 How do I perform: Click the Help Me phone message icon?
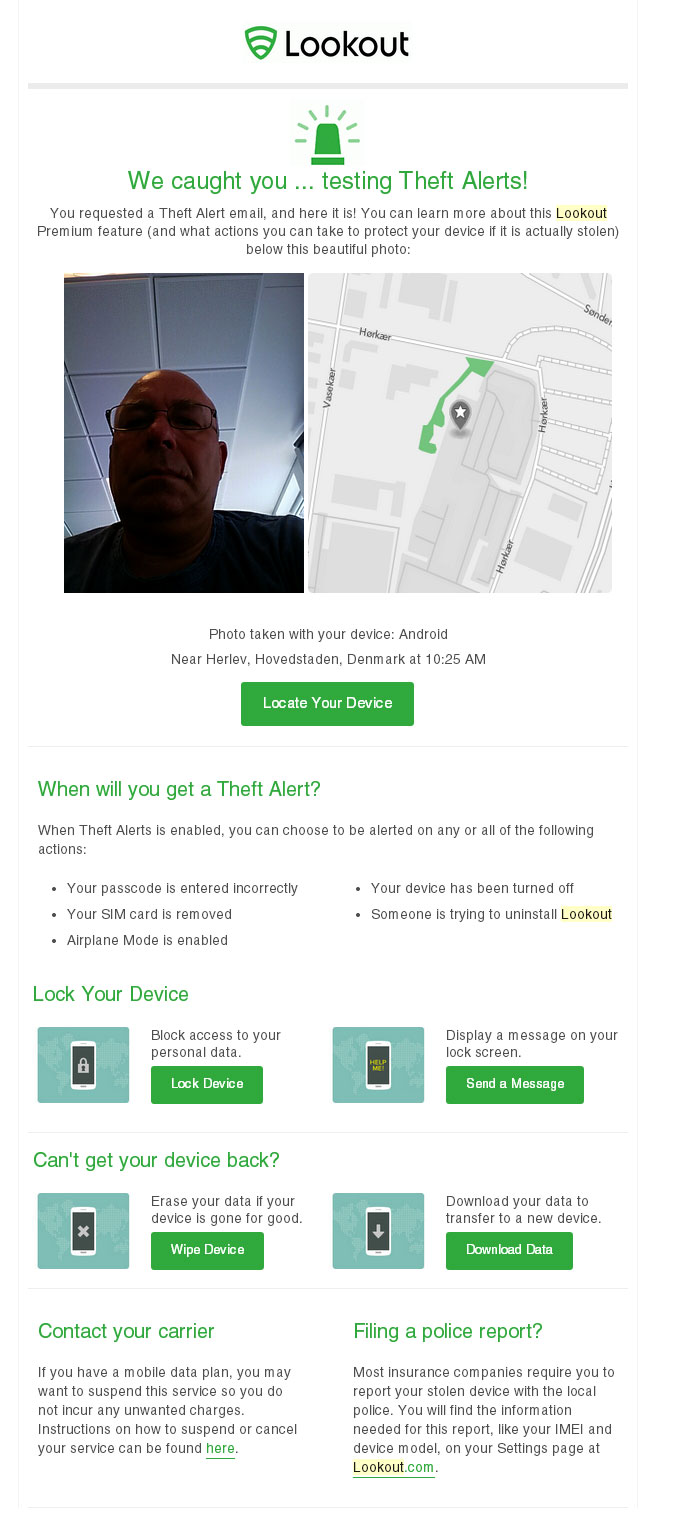378,1065
